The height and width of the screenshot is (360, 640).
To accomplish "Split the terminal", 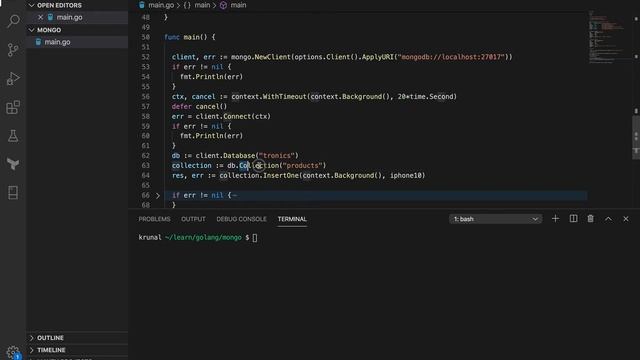I will (x=573, y=219).
